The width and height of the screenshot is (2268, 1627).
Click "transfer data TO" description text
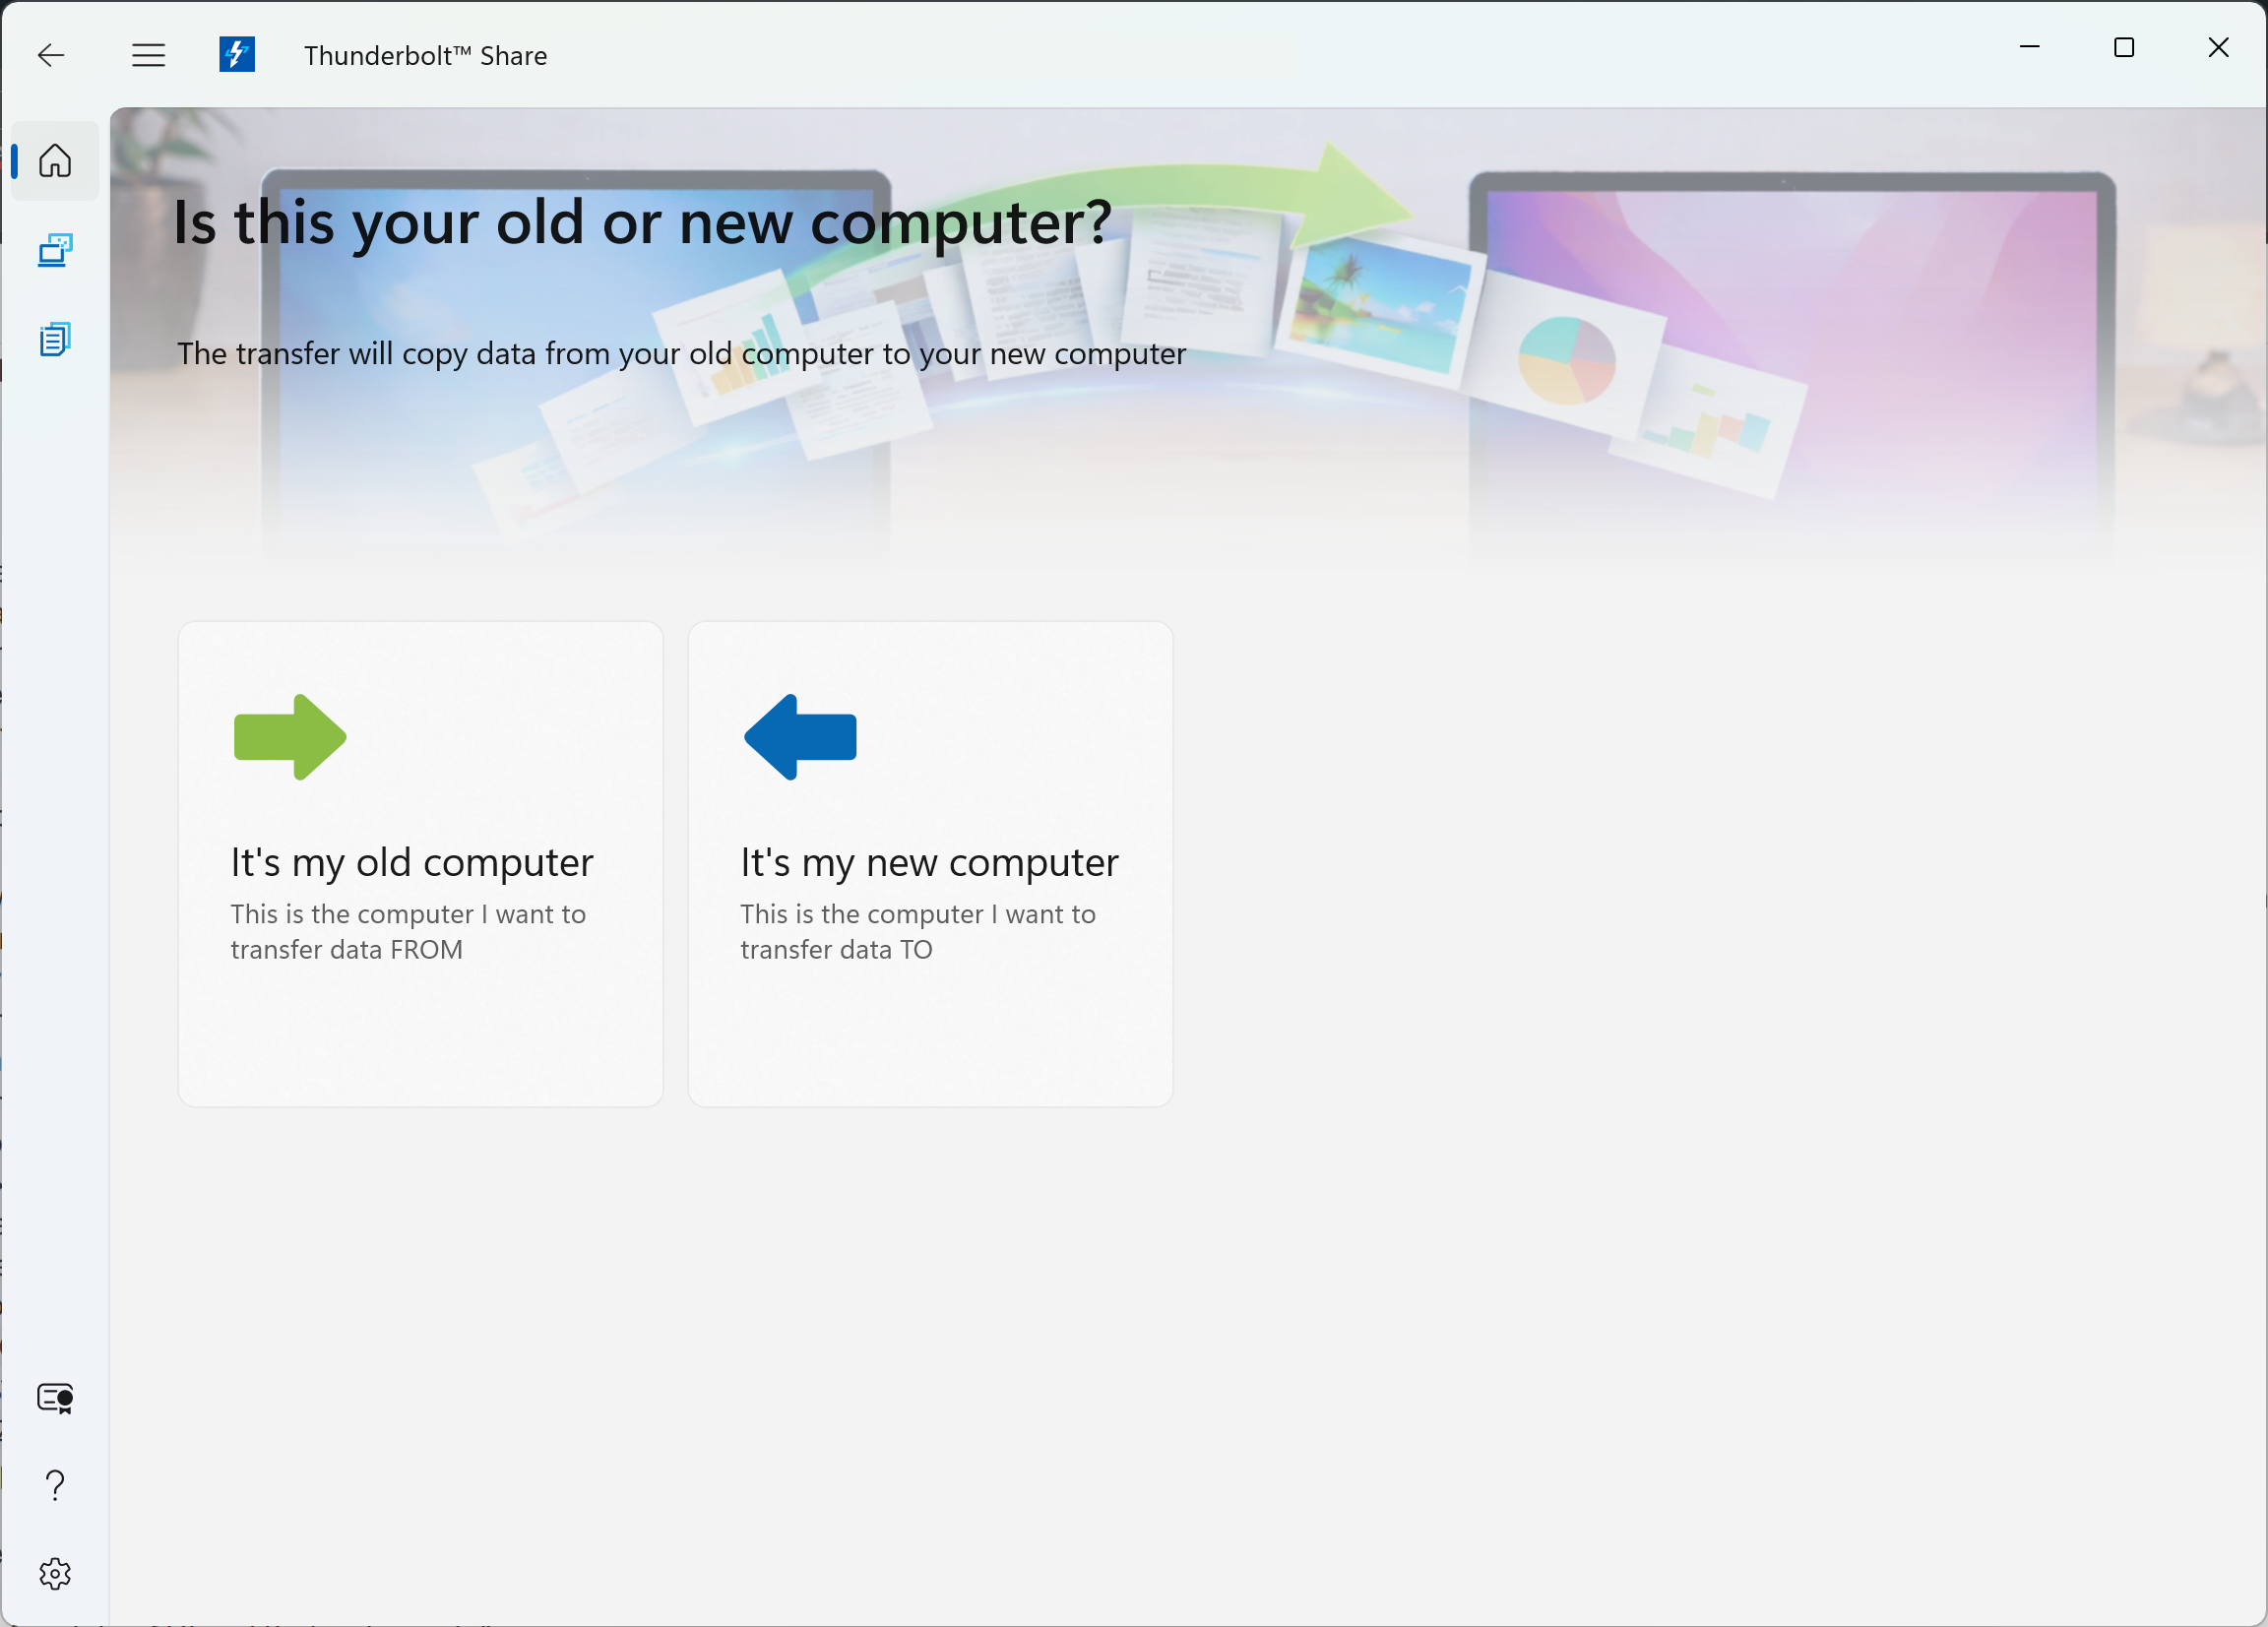pyautogui.click(x=836, y=950)
